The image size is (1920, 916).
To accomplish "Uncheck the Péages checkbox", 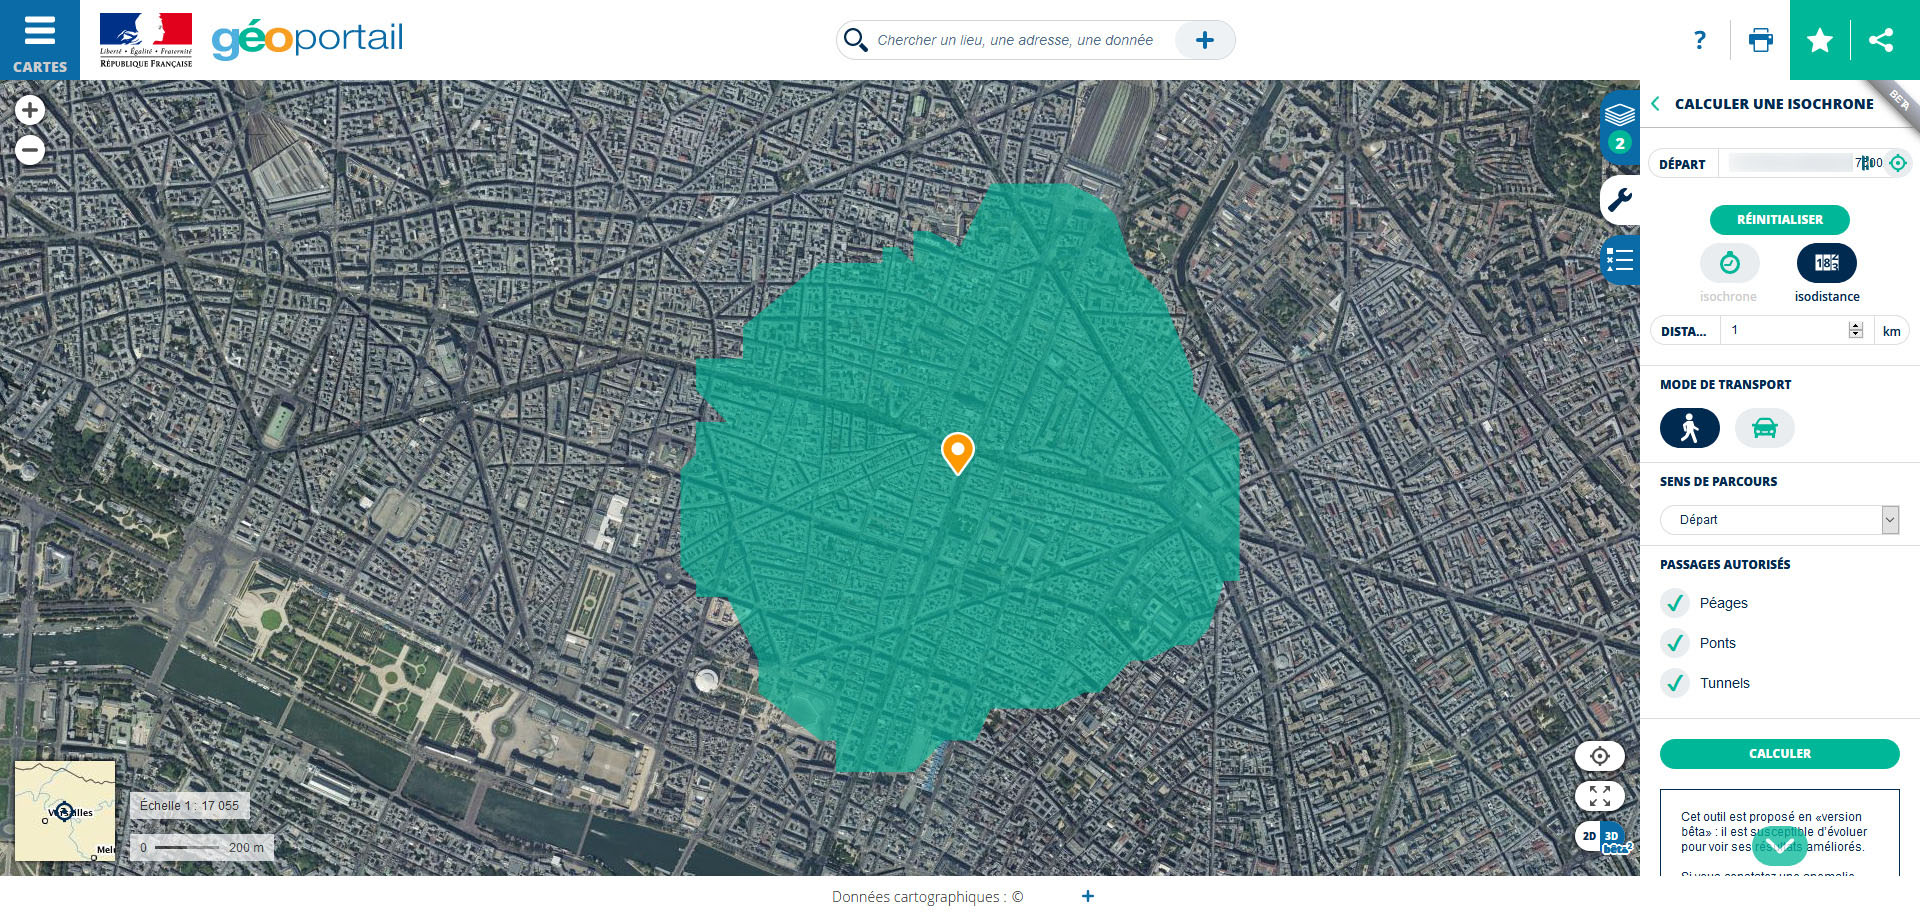I will (x=1675, y=603).
